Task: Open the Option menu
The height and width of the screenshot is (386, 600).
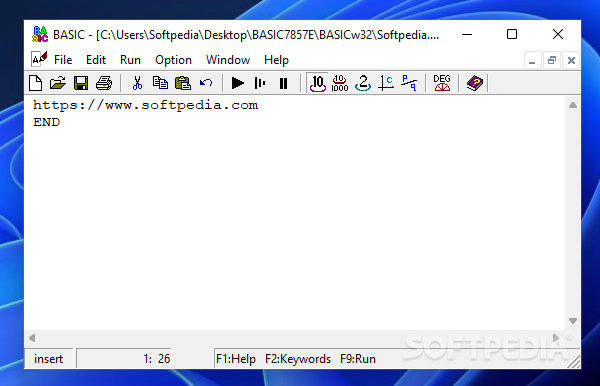Action: (x=173, y=60)
